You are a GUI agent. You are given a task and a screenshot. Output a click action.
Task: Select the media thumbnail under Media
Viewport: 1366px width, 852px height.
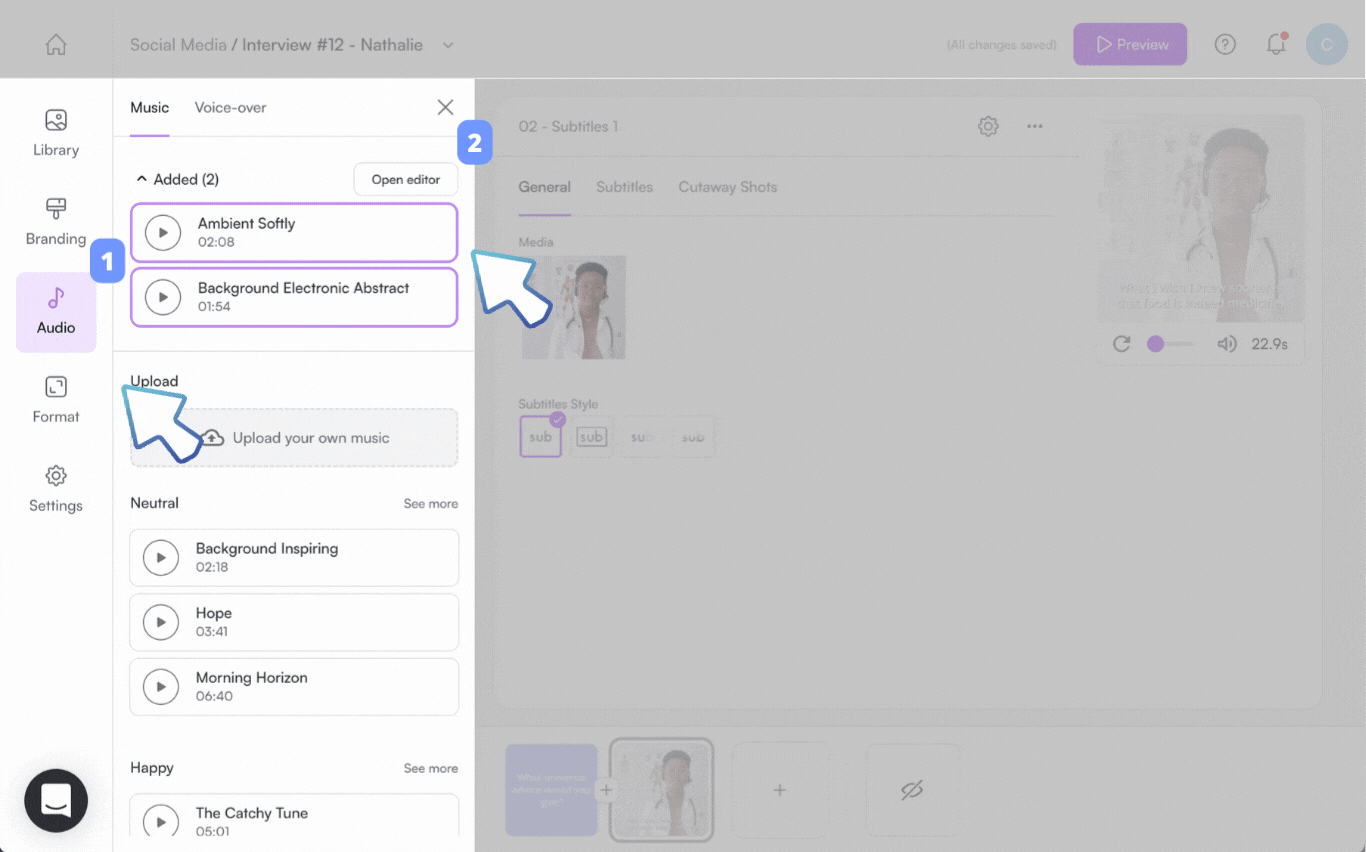tap(574, 307)
